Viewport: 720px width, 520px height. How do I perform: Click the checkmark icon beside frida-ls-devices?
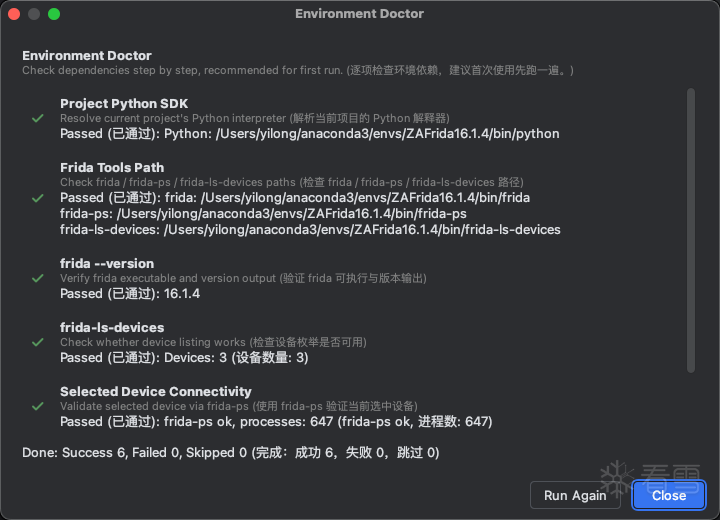pyautogui.click(x=37, y=342)
